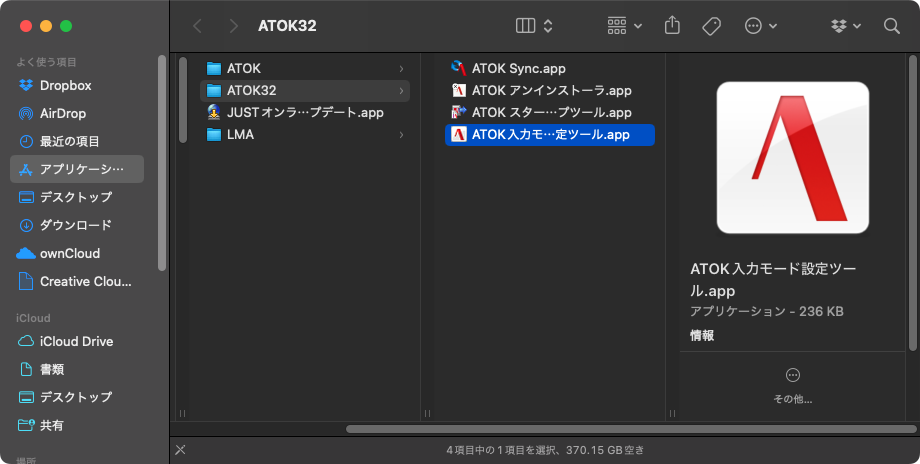Open the Dropbox toolbar dropdown
920x464 pixels.
click(x=846, y=26)
